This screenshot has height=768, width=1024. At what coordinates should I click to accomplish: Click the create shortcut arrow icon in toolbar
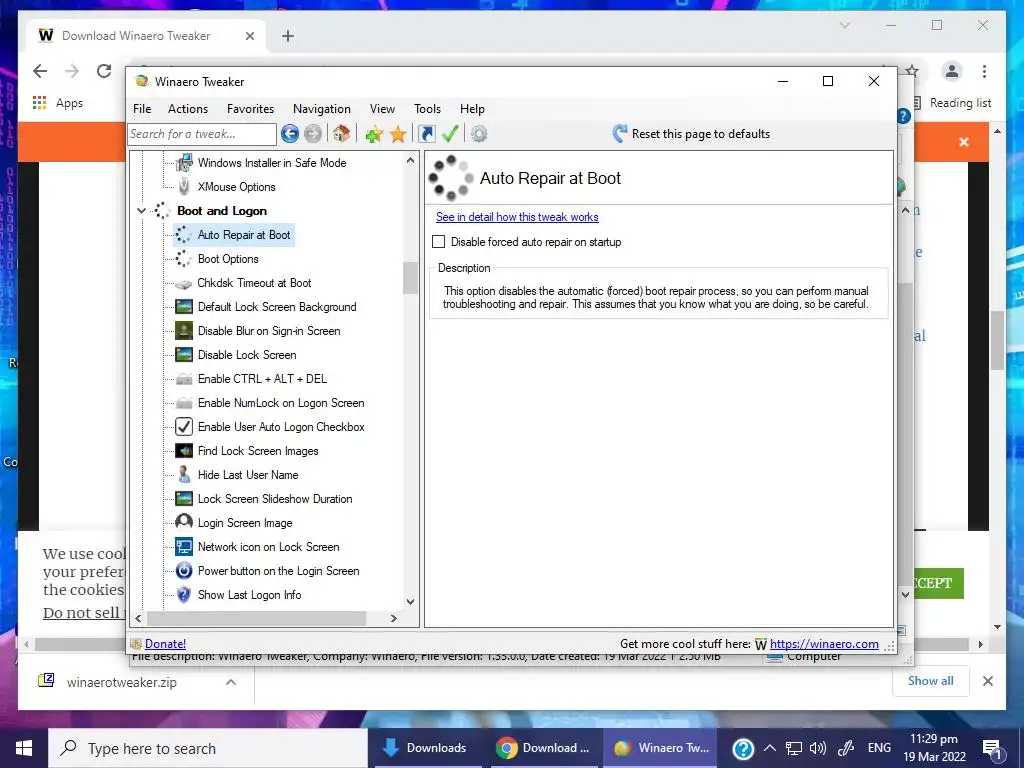click(426, 134)
